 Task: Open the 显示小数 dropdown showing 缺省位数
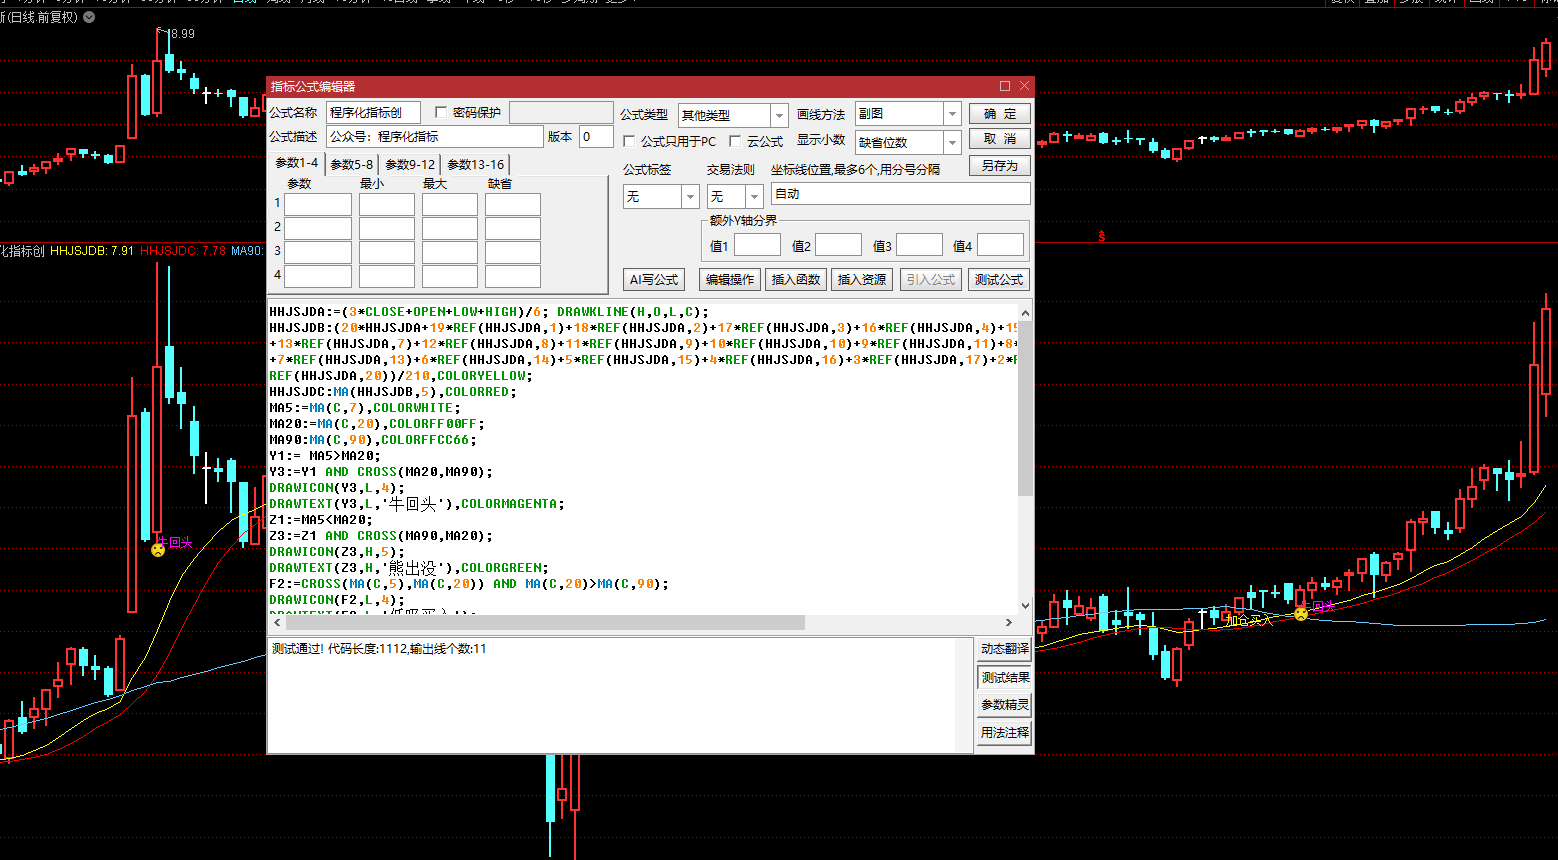[x=952, y=142]
